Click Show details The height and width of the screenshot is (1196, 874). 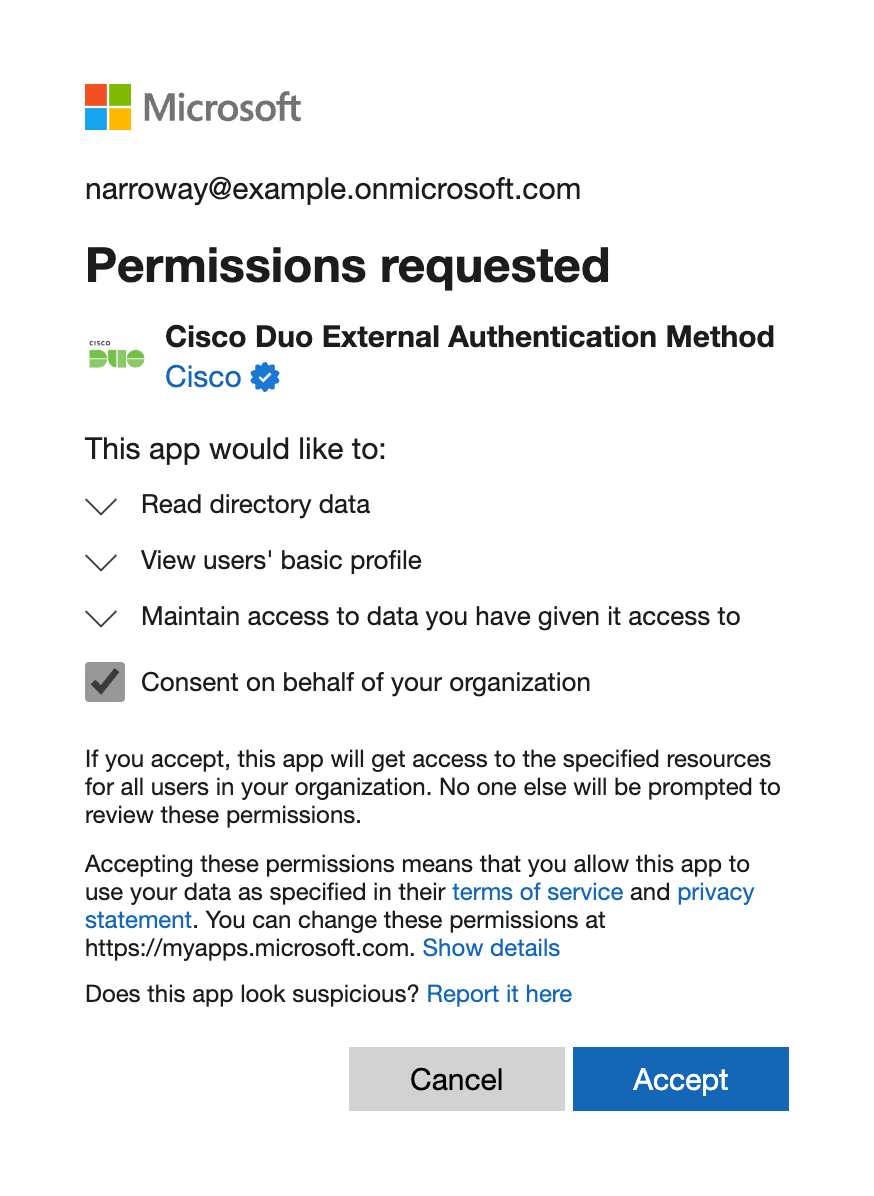pyautogui.click(x=491, y=948)
